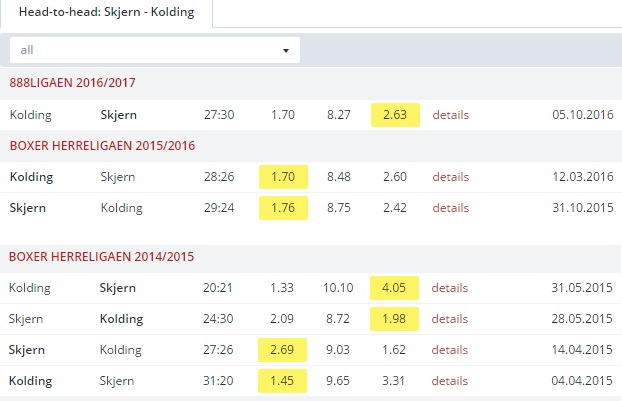Click the highlighted 1.70 odds for Kolding
The image size is (622, 401).
coord(283,177)
